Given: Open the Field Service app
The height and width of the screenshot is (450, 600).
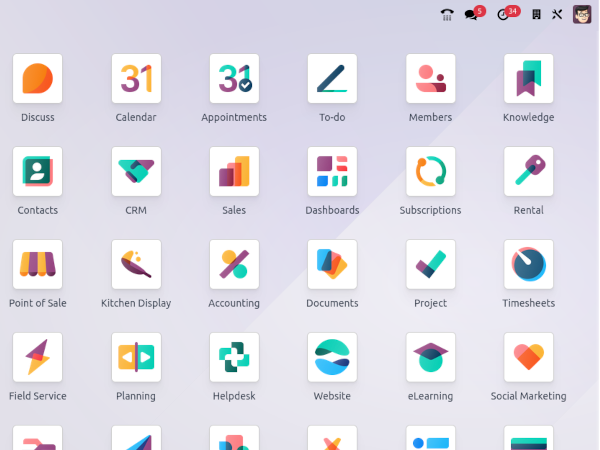Looking at the screenshot, I should pyautogui.click(x=38, y=357).
